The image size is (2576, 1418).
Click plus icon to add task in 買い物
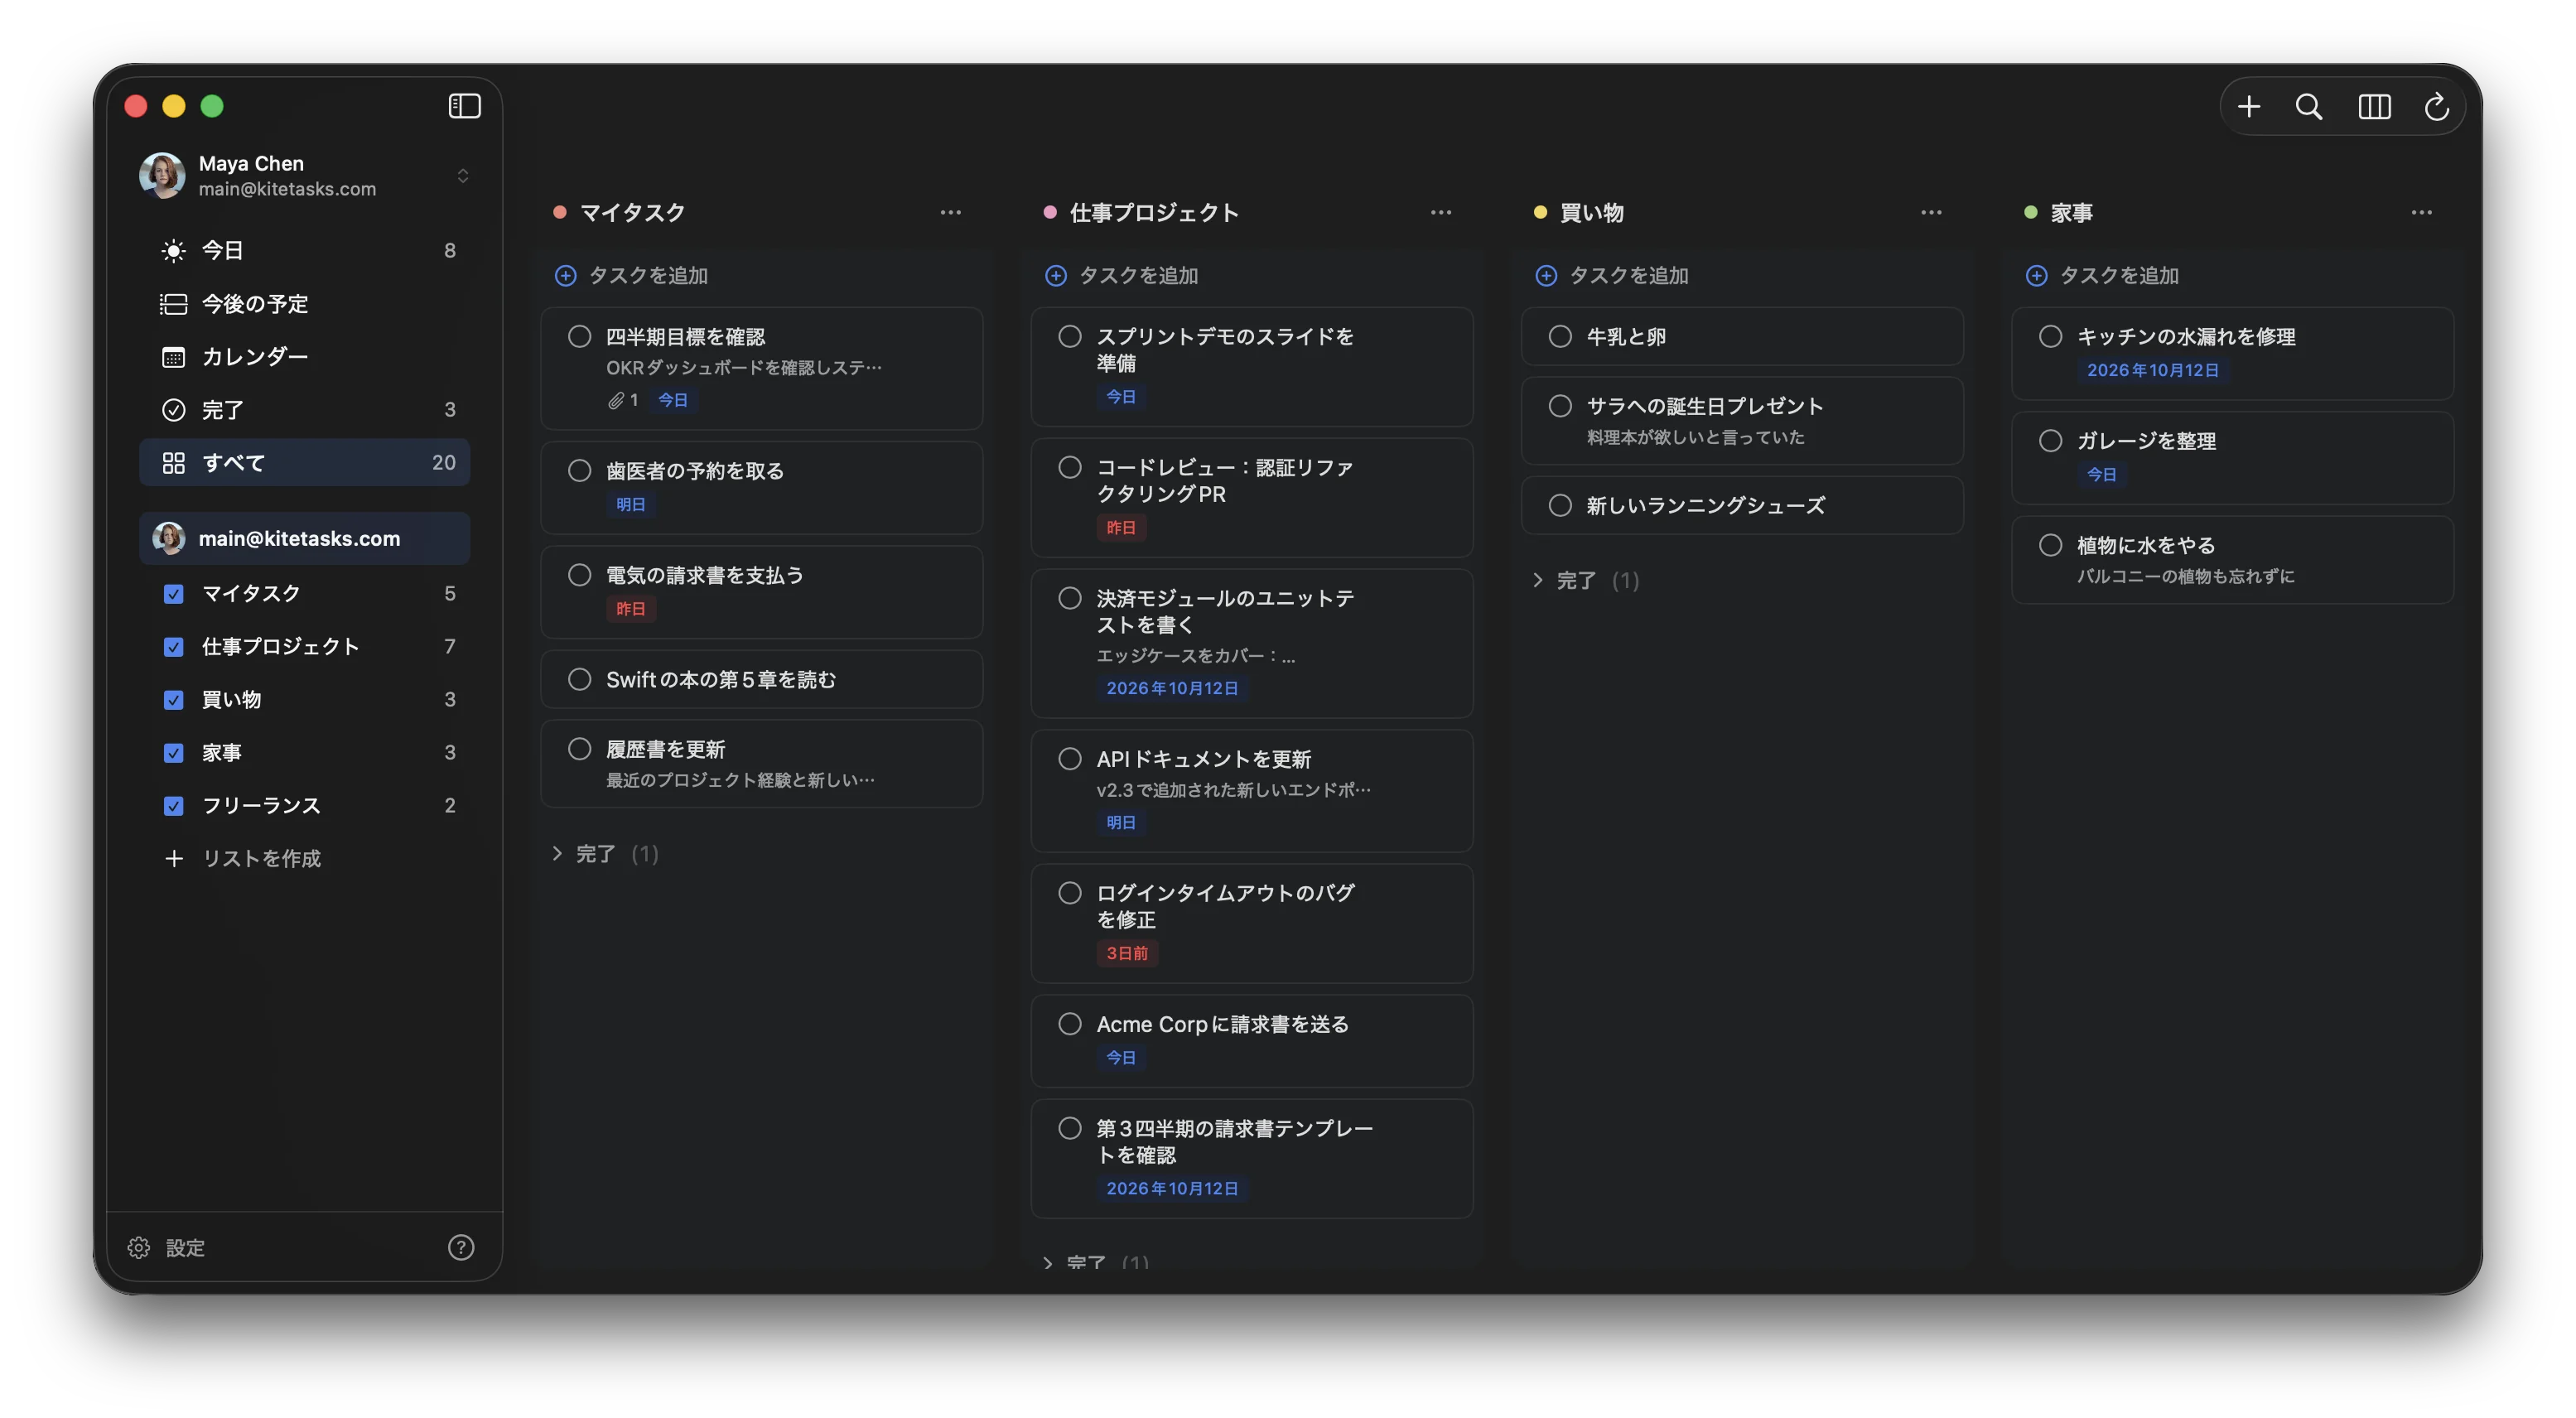1546,275
